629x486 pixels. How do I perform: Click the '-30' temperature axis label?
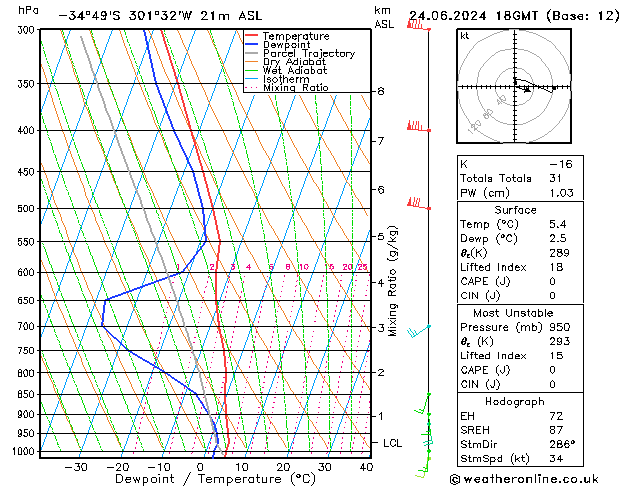[76, 468]
